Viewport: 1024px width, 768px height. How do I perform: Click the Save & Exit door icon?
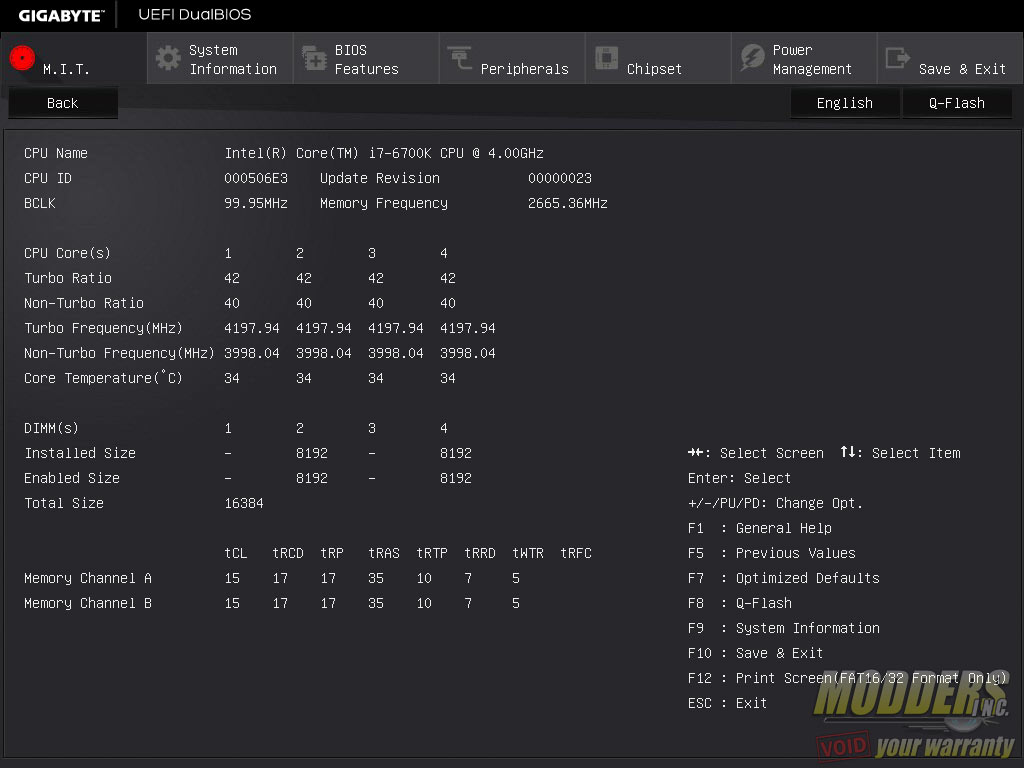pyautogui.click(x=897, y=58)
